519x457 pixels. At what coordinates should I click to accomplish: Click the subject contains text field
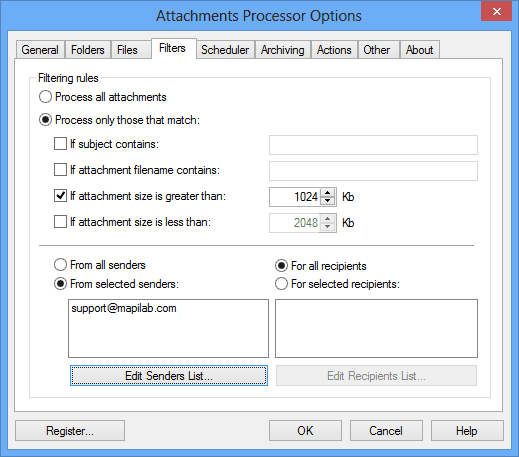(373, 145)
